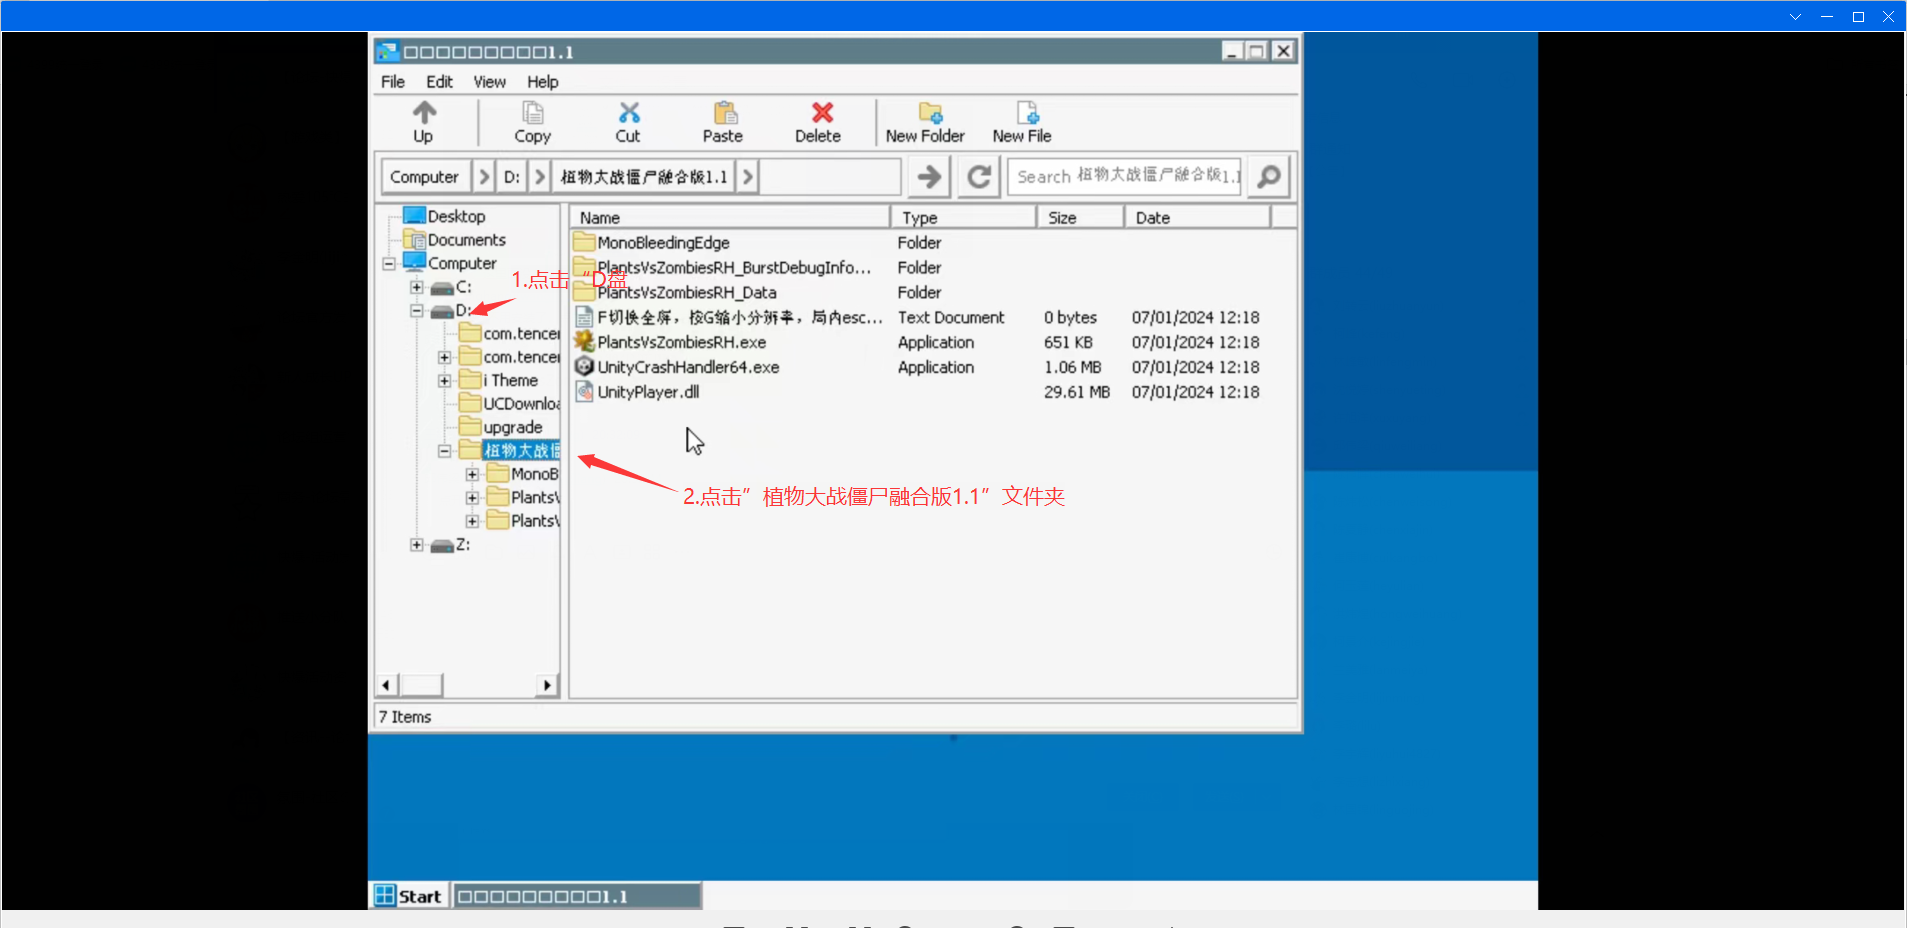This screenshot has height=928, width=1907.
Task: Select the Desktop icon in tree
Action: point(414,215)
